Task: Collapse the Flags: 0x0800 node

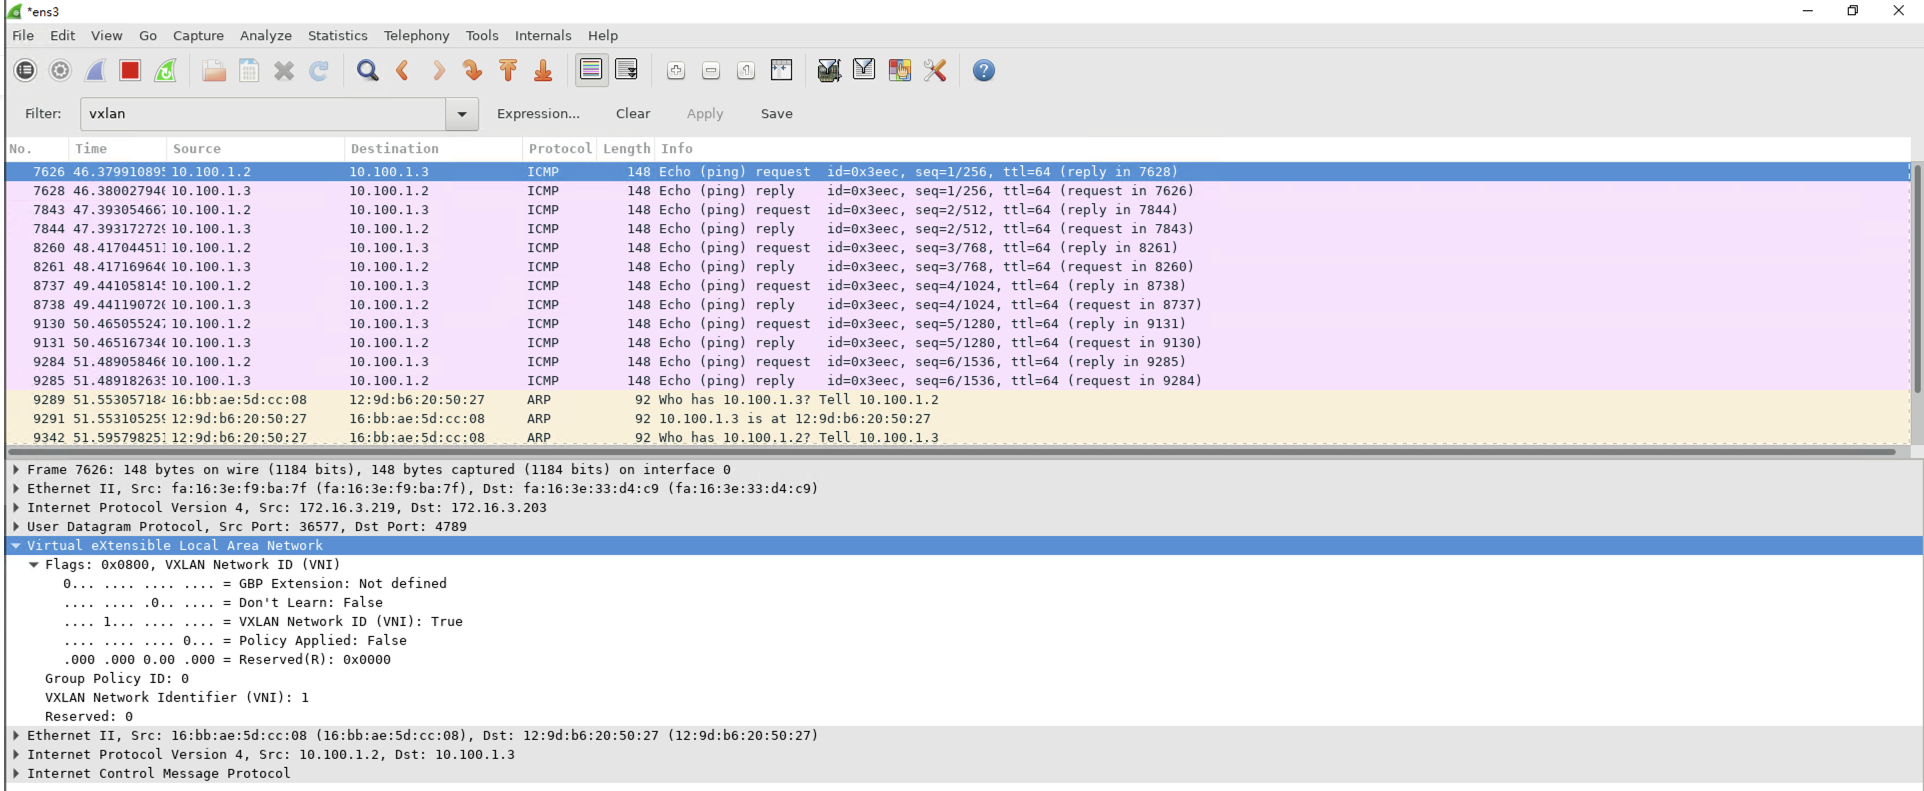Action: 34,565
